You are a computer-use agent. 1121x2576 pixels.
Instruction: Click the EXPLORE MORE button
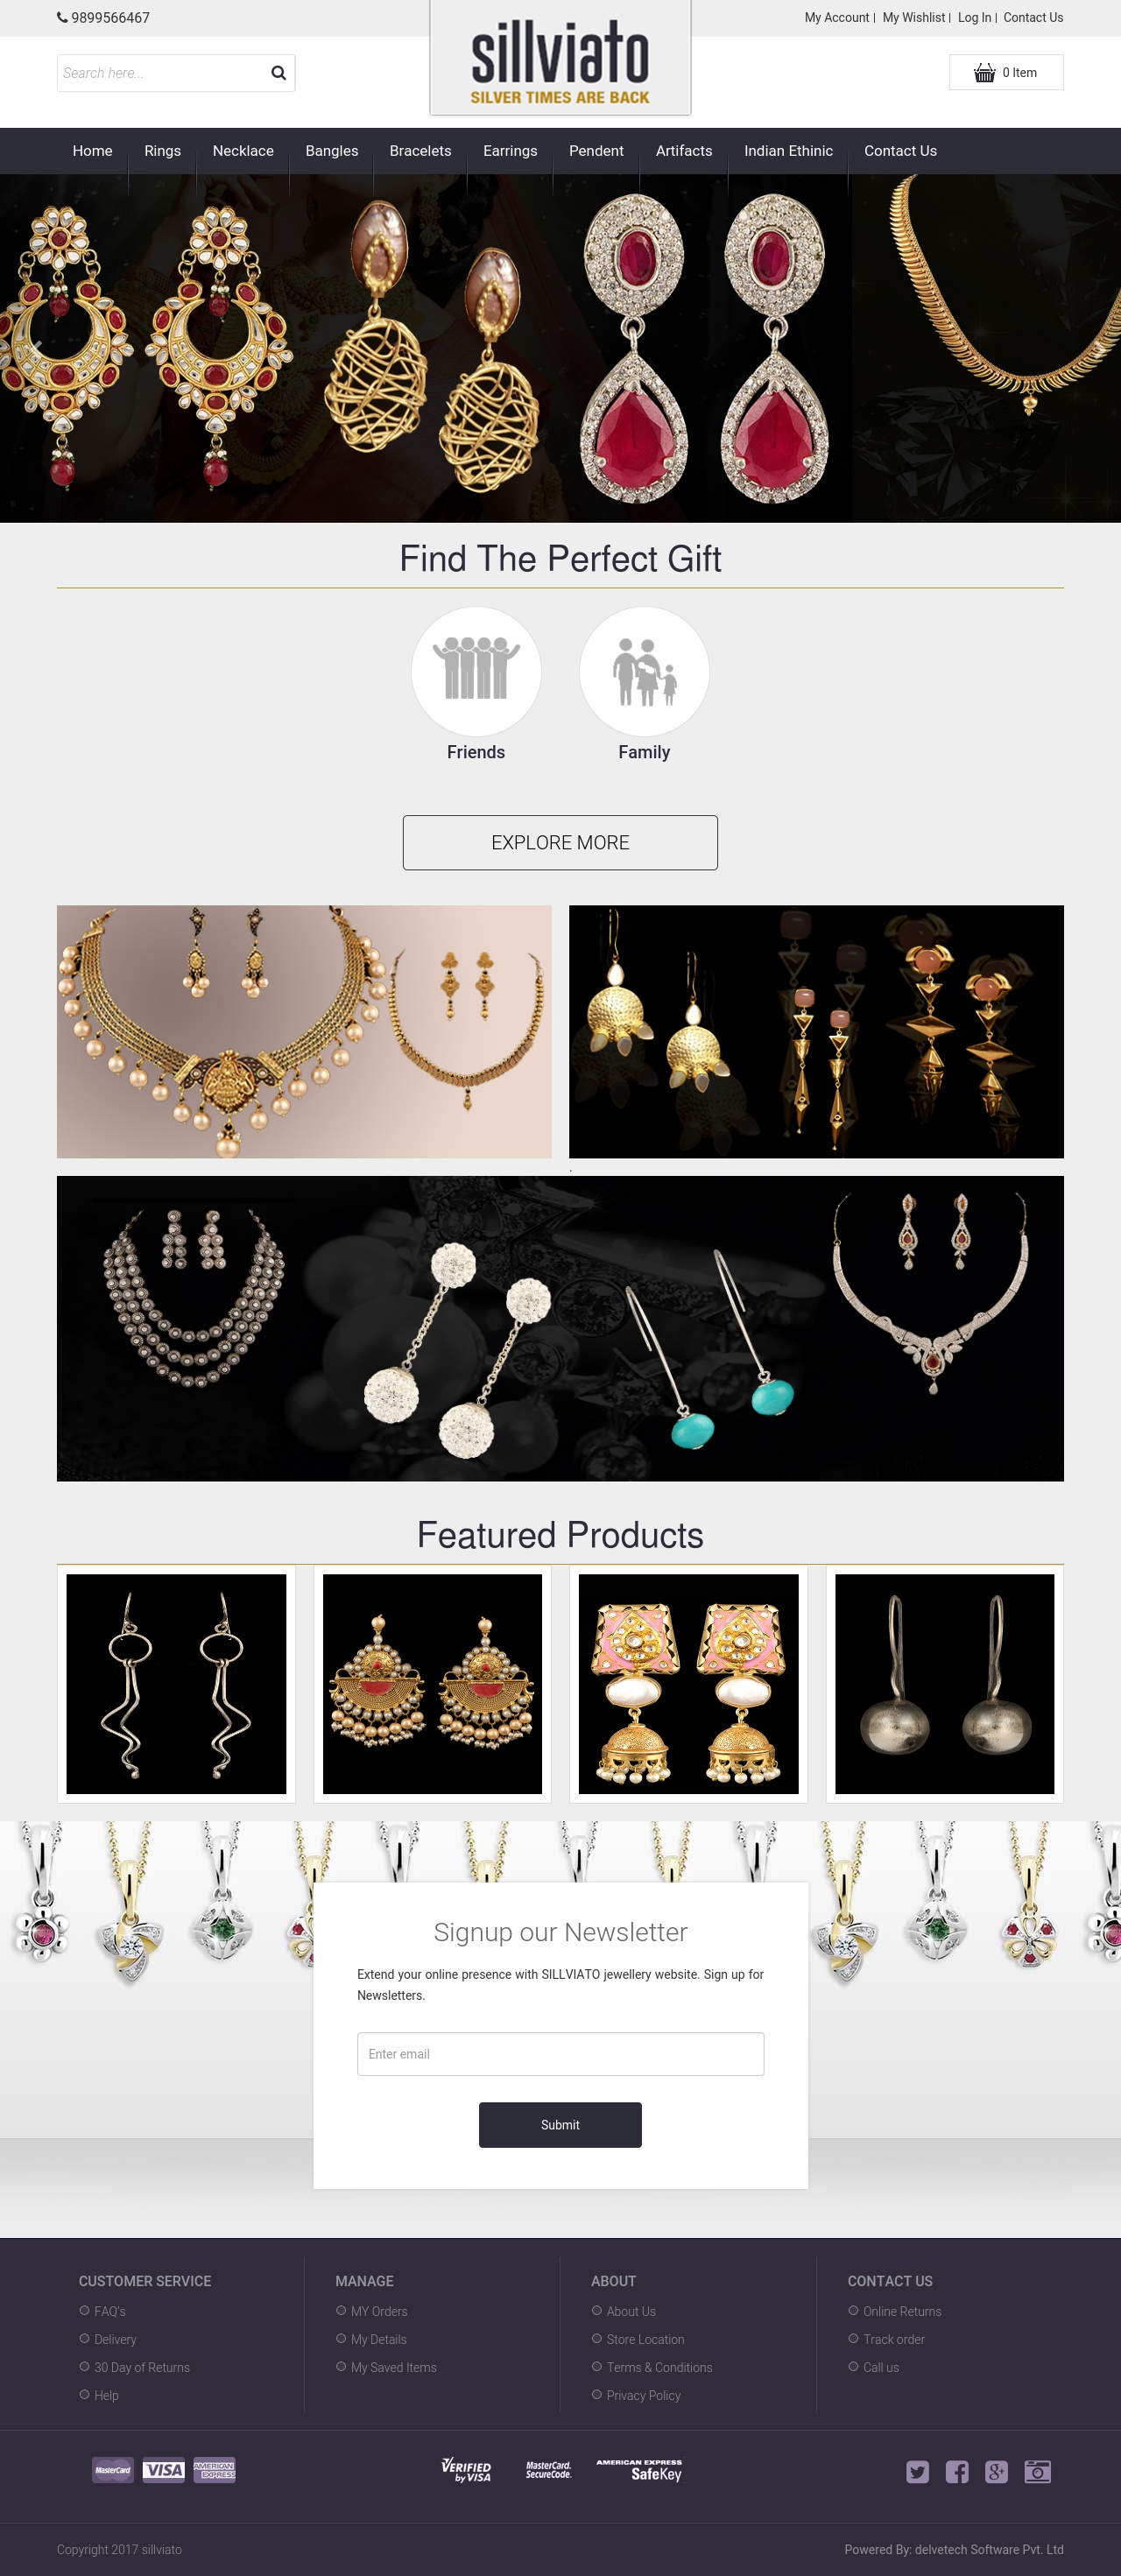click(560, 842)
